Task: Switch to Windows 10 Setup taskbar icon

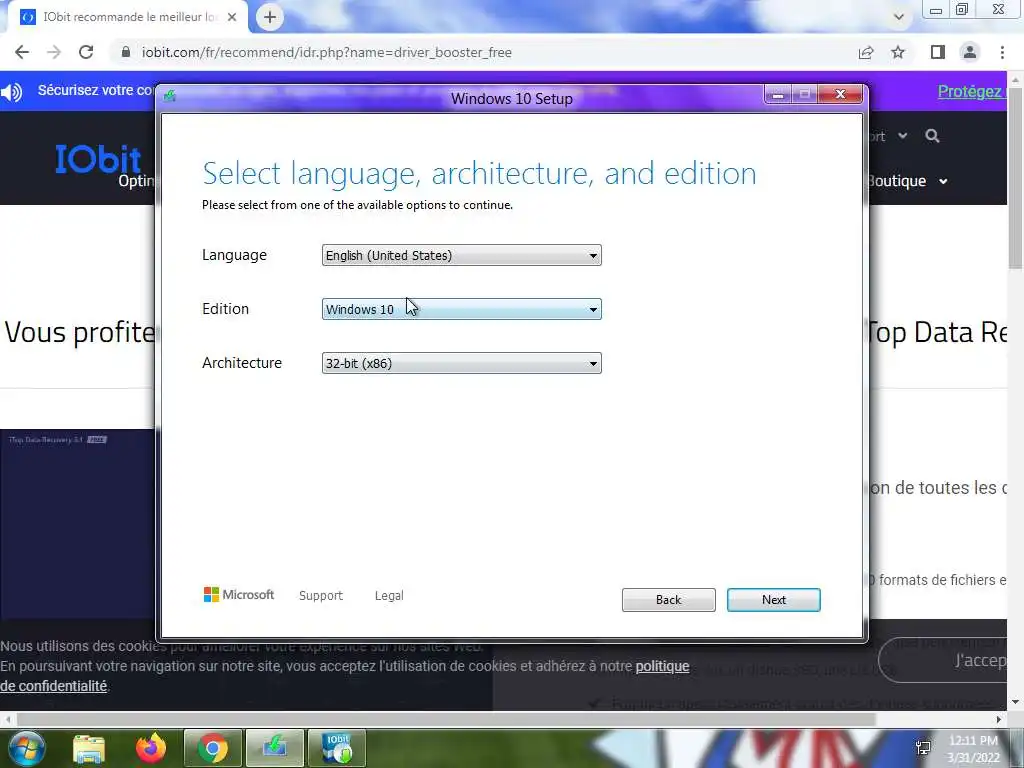Action: (275, 748)
